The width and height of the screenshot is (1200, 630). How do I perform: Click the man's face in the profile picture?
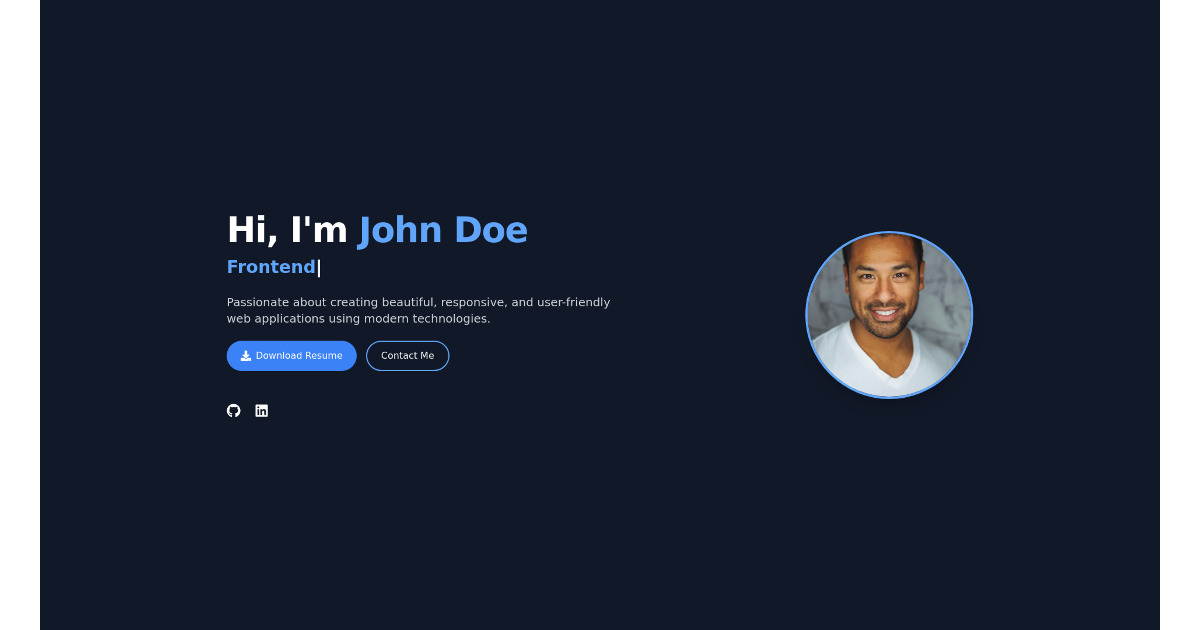pos(882,290)
